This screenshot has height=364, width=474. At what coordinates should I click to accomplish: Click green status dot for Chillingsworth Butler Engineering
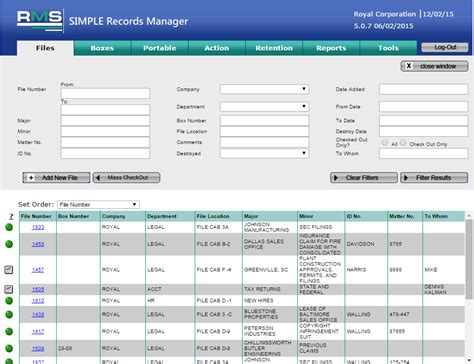click(x=9, y=348)
